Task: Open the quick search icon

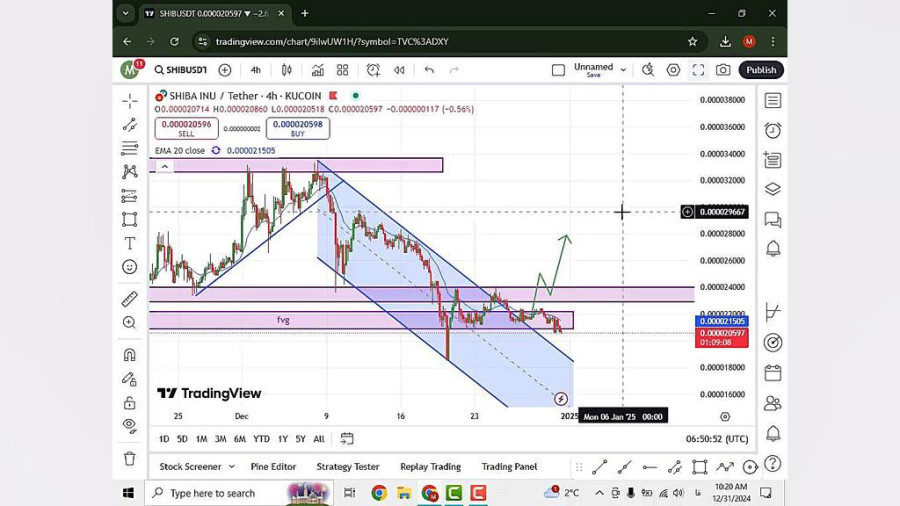Action: pyautogui.click(x=648, y=70)
